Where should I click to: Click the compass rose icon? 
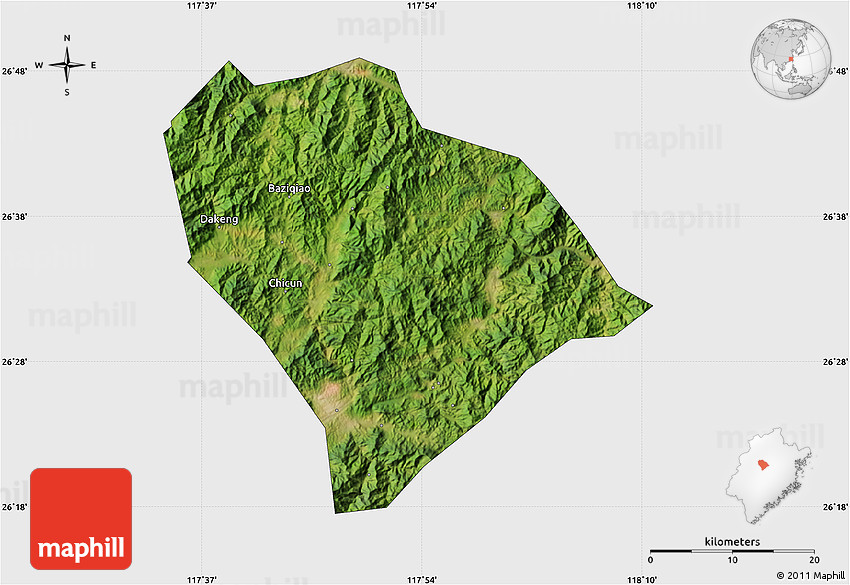[x=67, y=66]
